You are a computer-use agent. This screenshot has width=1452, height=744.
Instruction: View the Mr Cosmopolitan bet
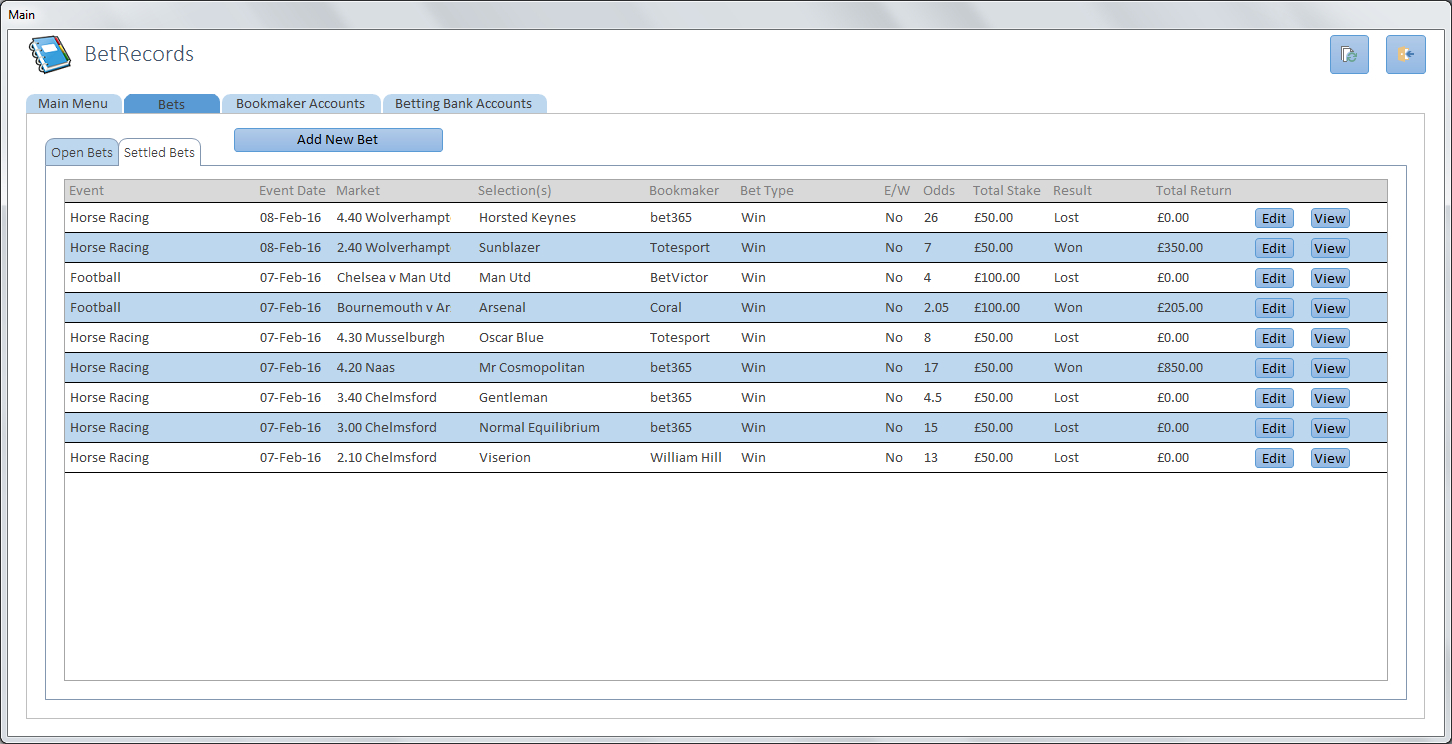pyautogui.click(x=1329, y=368)
